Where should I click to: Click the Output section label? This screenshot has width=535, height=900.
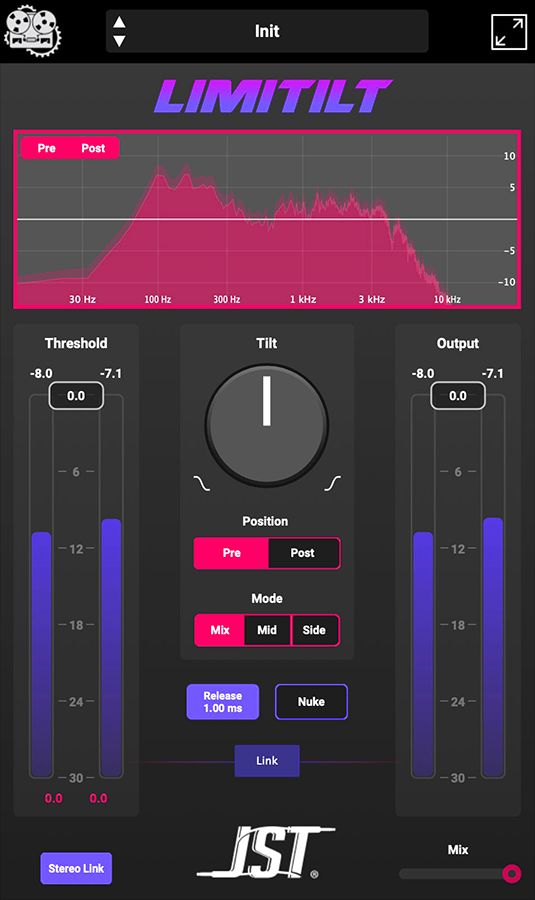pos(458,343)
